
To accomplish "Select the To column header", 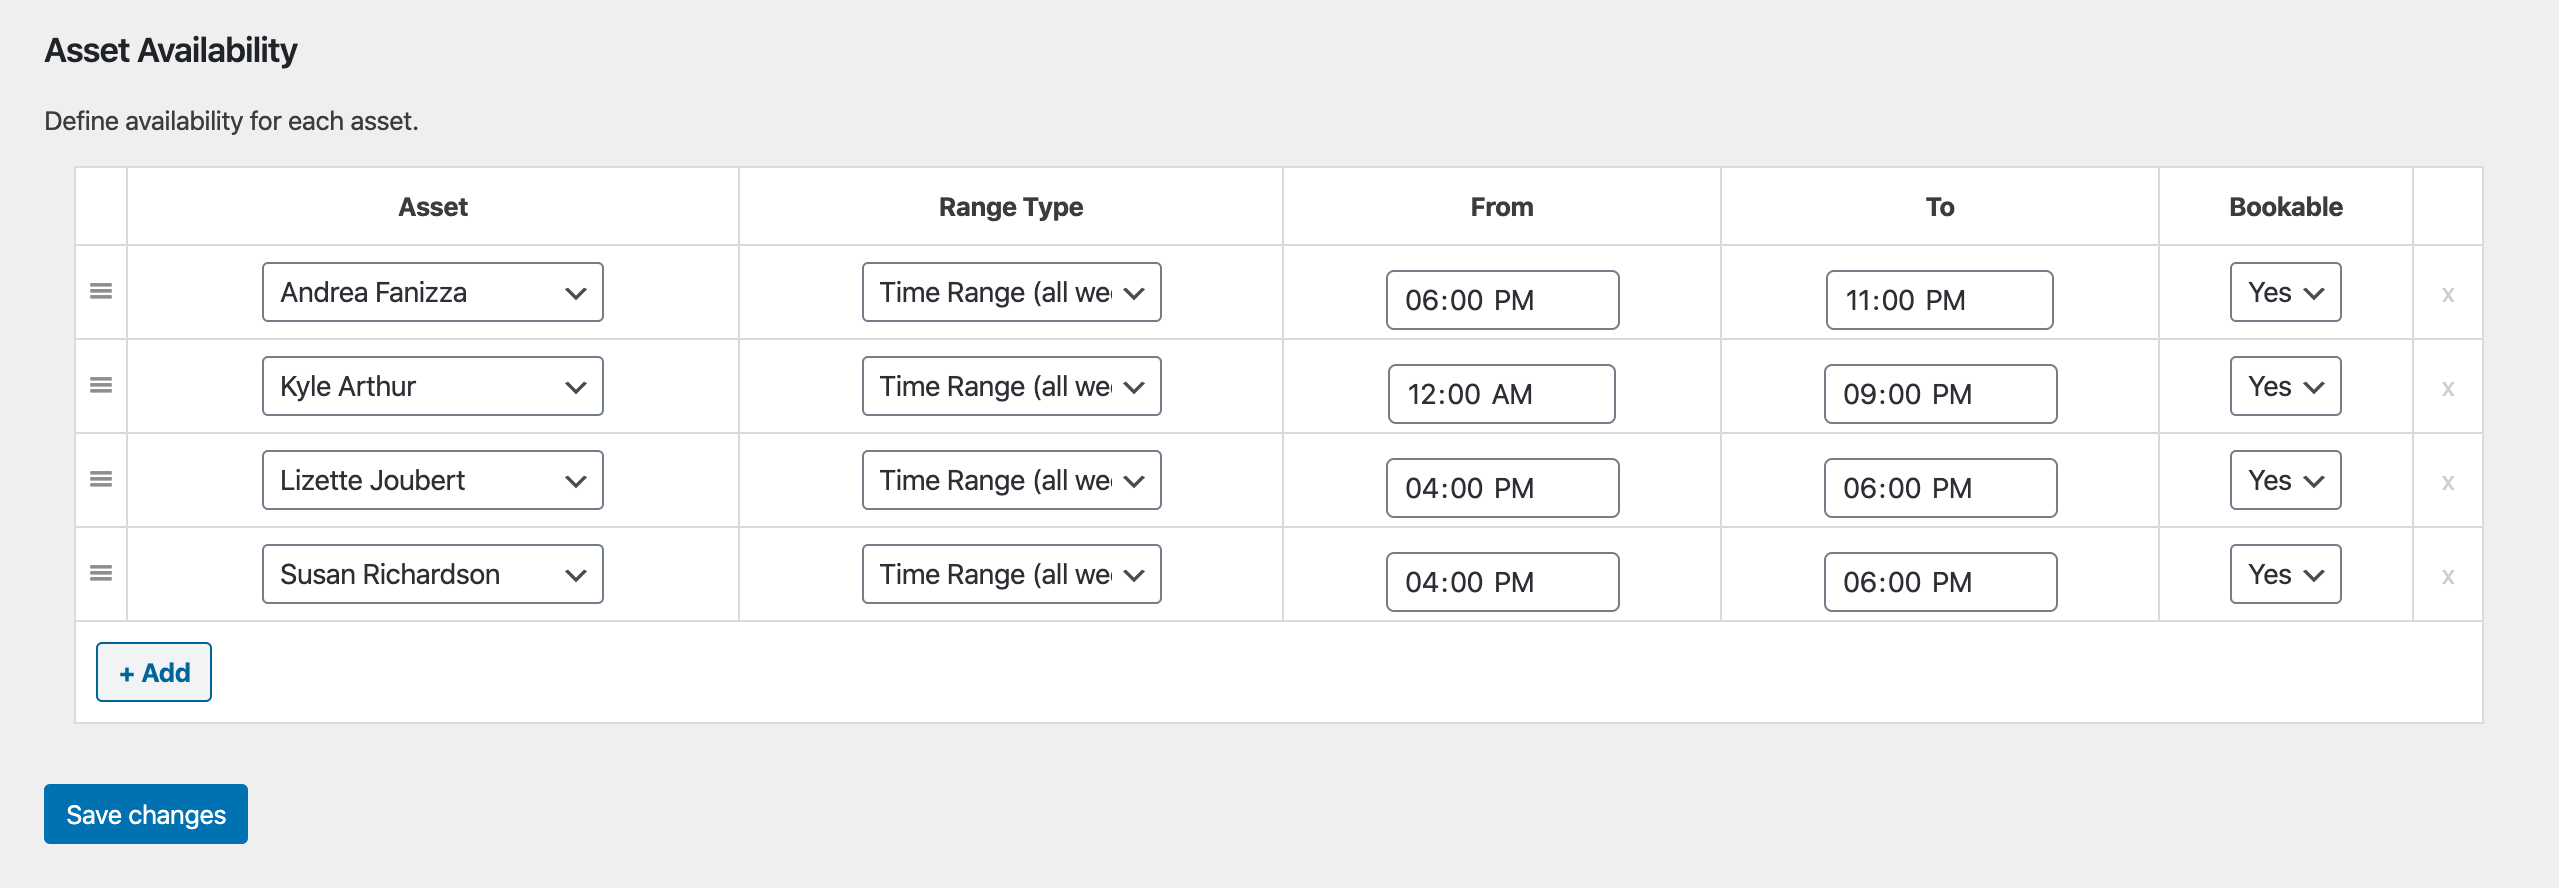I will pyautogui.click(x=1940, y=207).
